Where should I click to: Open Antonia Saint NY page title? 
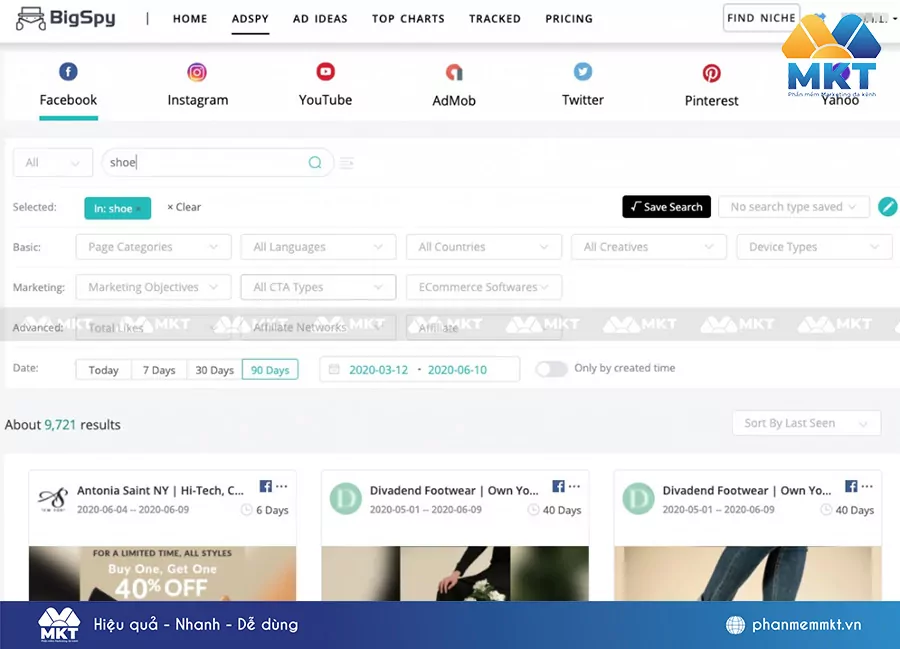click(160, 491)
